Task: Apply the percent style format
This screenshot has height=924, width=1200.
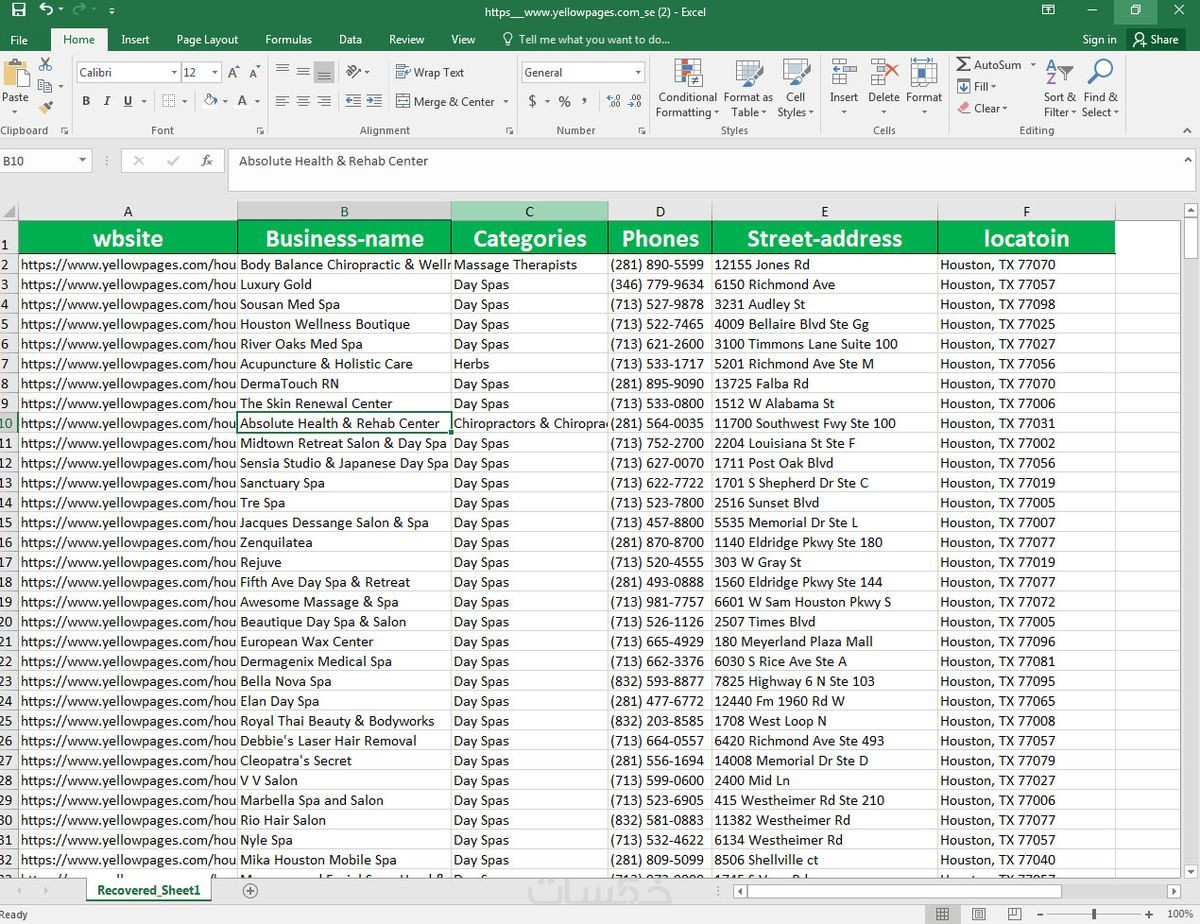Action: pyautogui.click(x=565, y=101)
